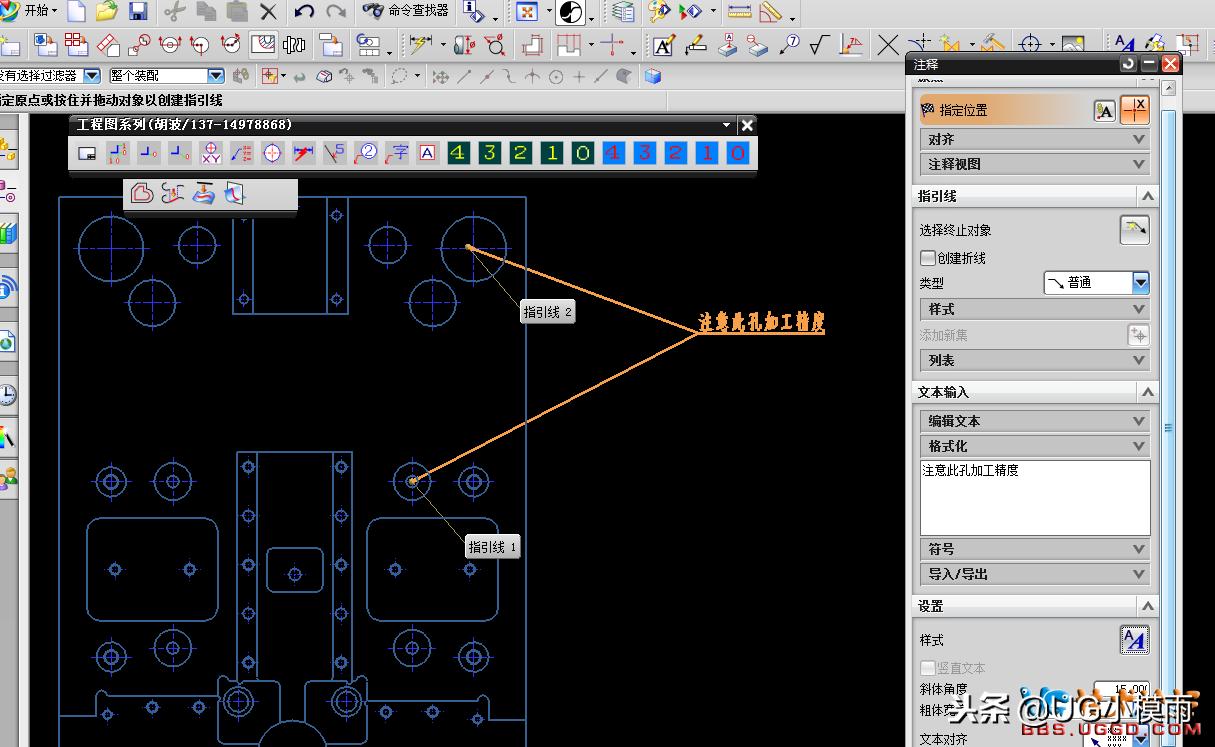The image size is (1215, 747).
Task: Click the text input box with annotation text
Action: [x=1034, y=497]
